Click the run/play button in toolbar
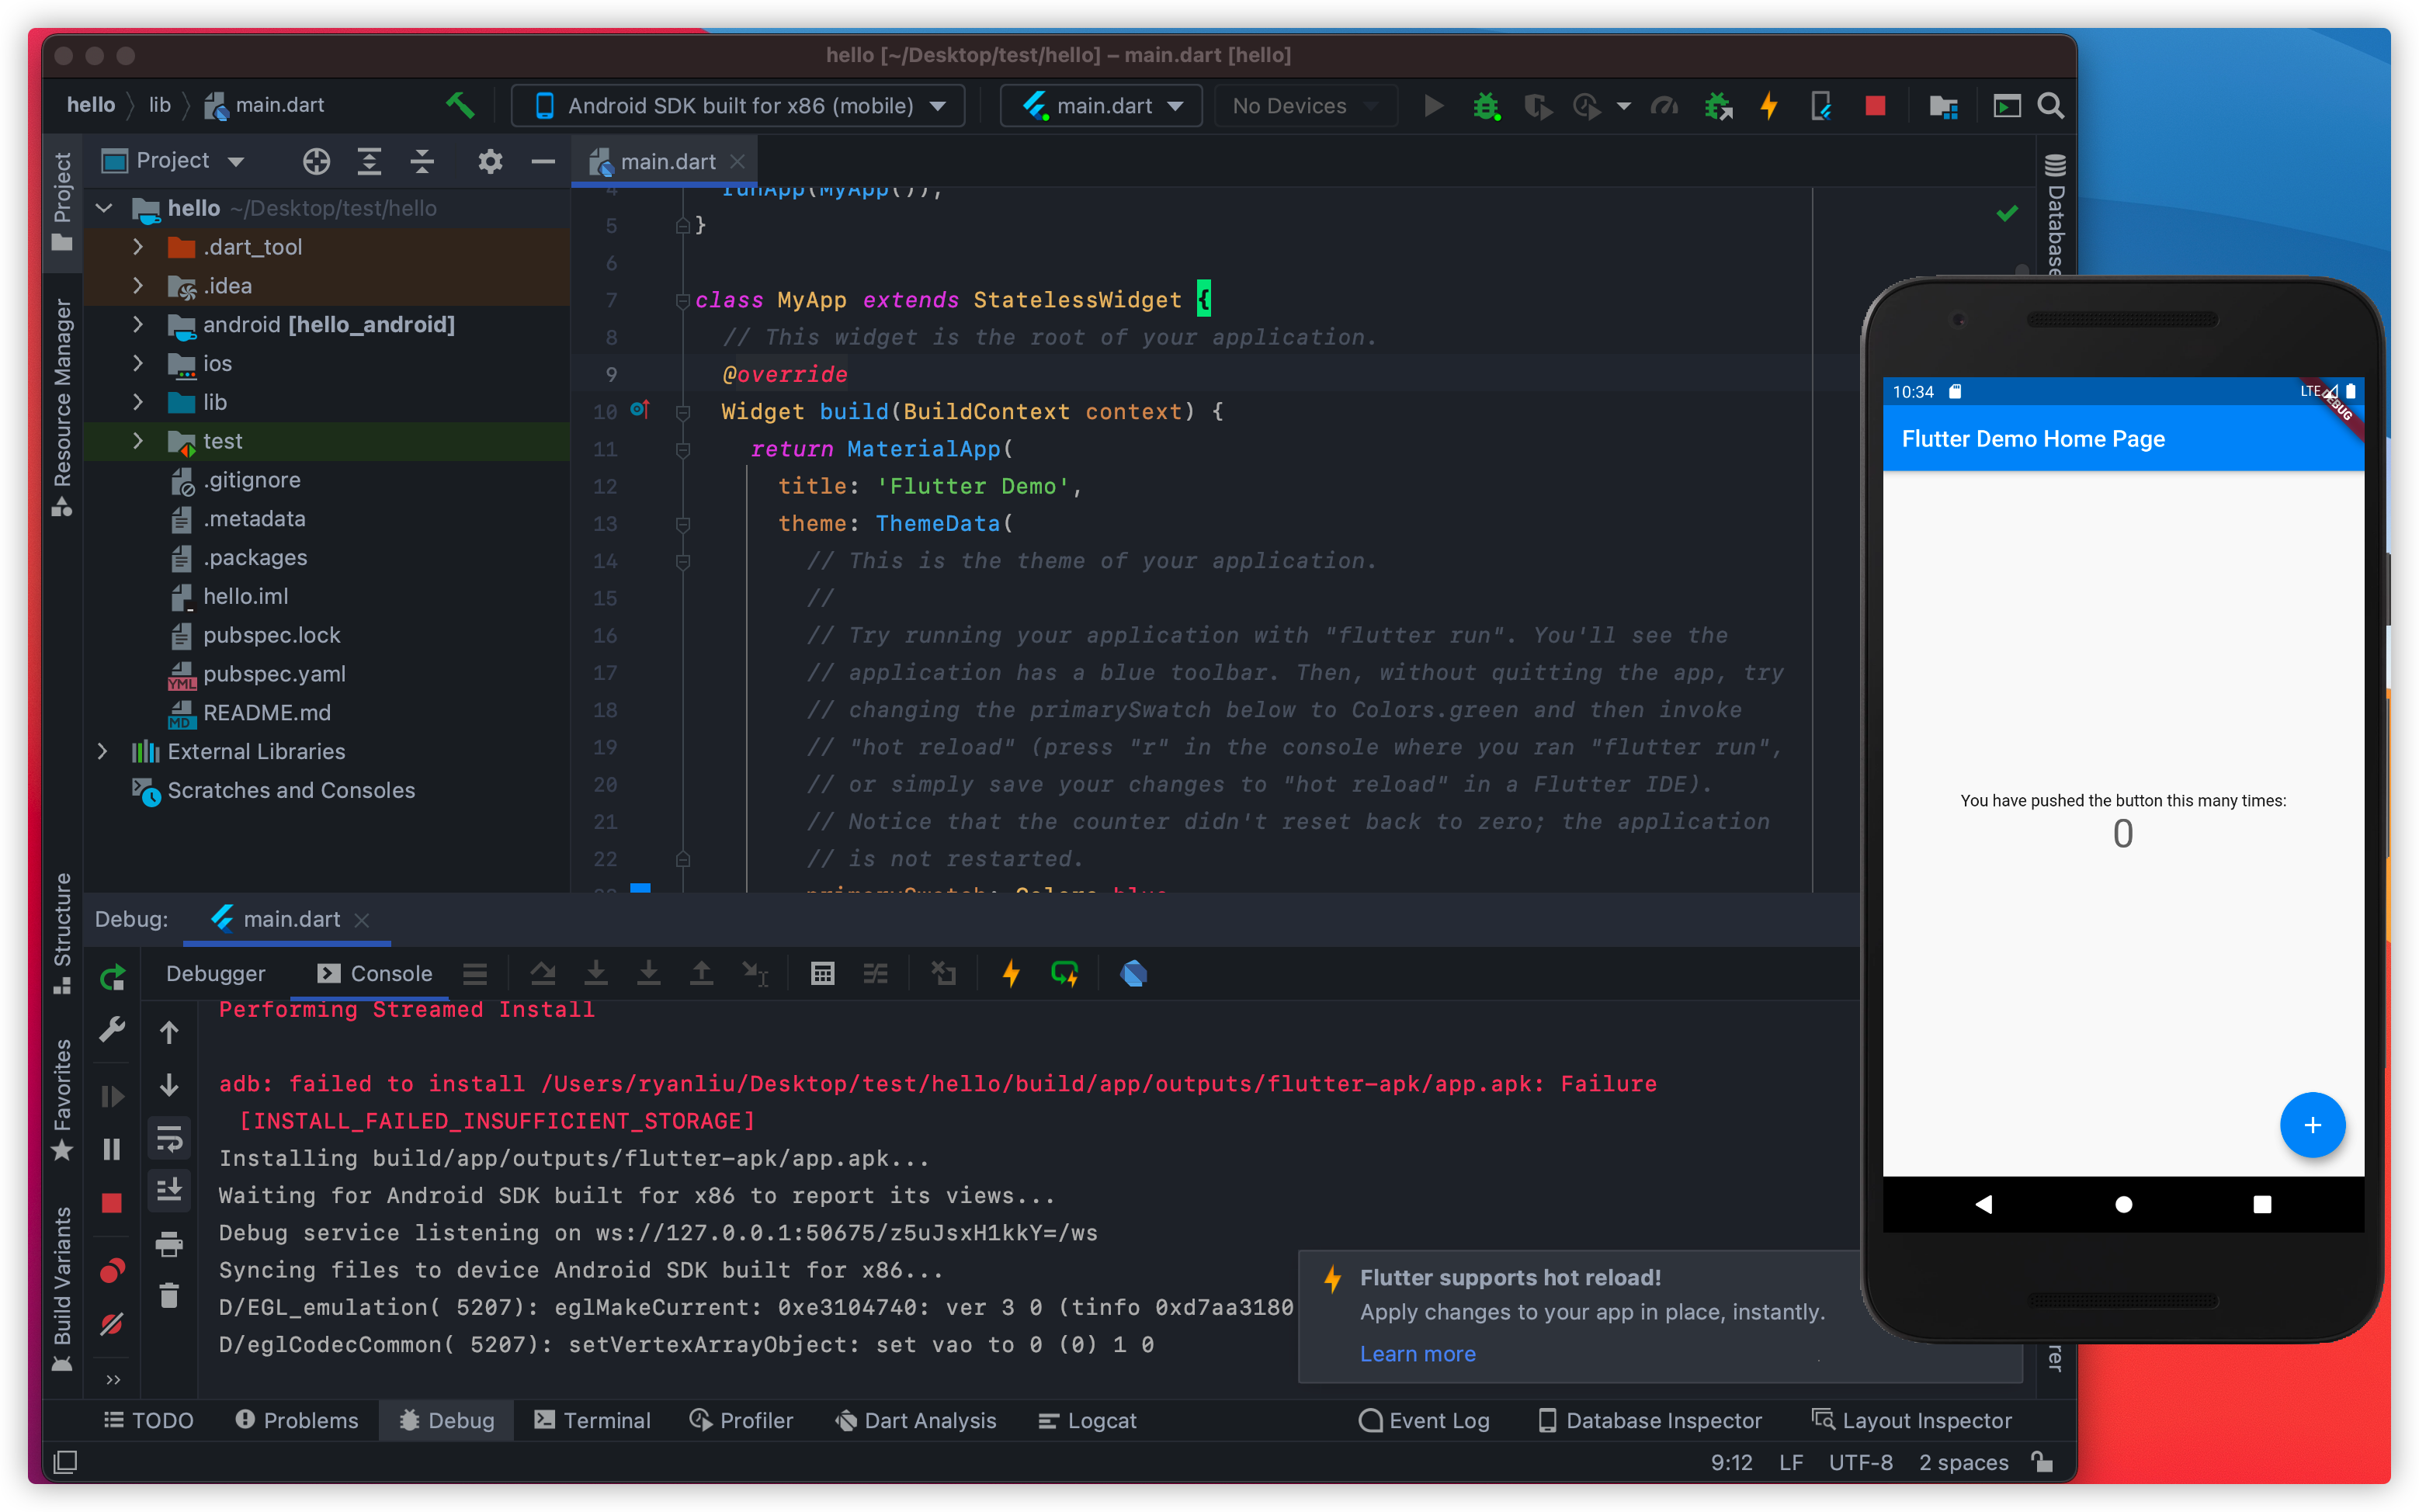 coord(1430,108)
